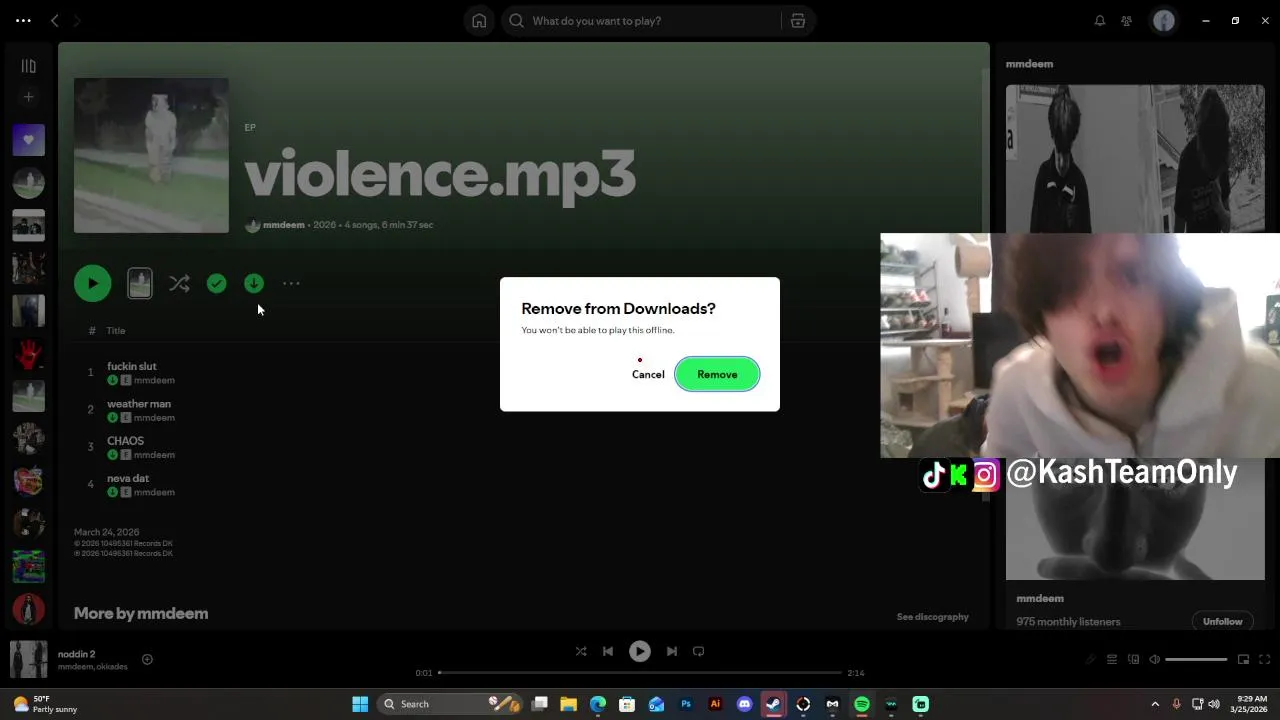The height and width of the screenshot is (720, 1280).
Task: Seek along the playback progress bar
Action: click(640, 673)
